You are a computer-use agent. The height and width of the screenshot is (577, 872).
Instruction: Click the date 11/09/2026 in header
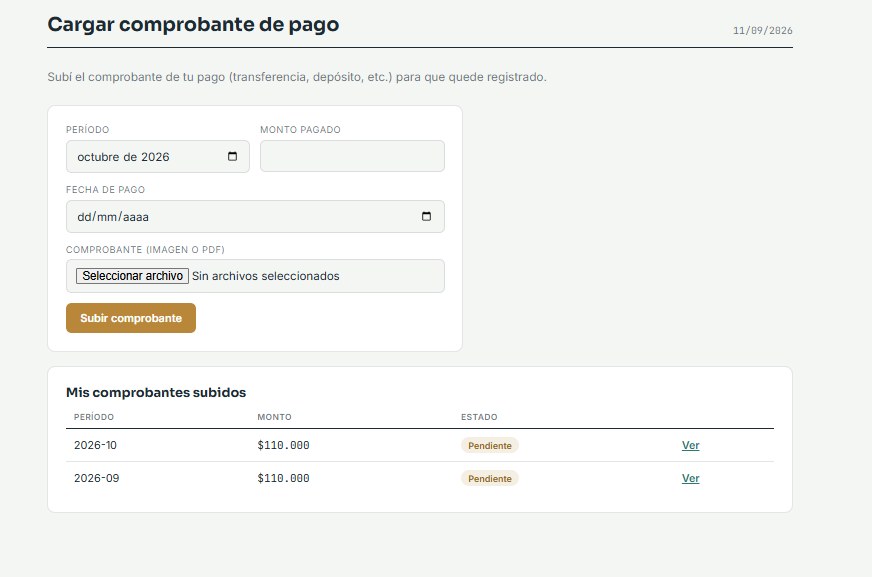pos(762,31)
